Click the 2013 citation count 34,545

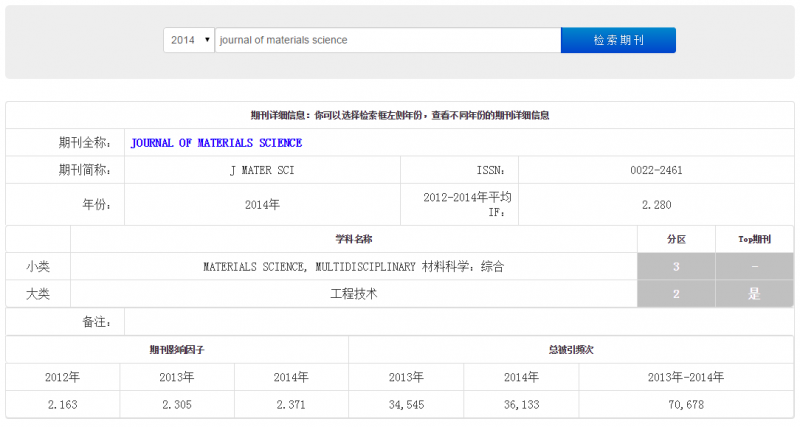point(406,405)
